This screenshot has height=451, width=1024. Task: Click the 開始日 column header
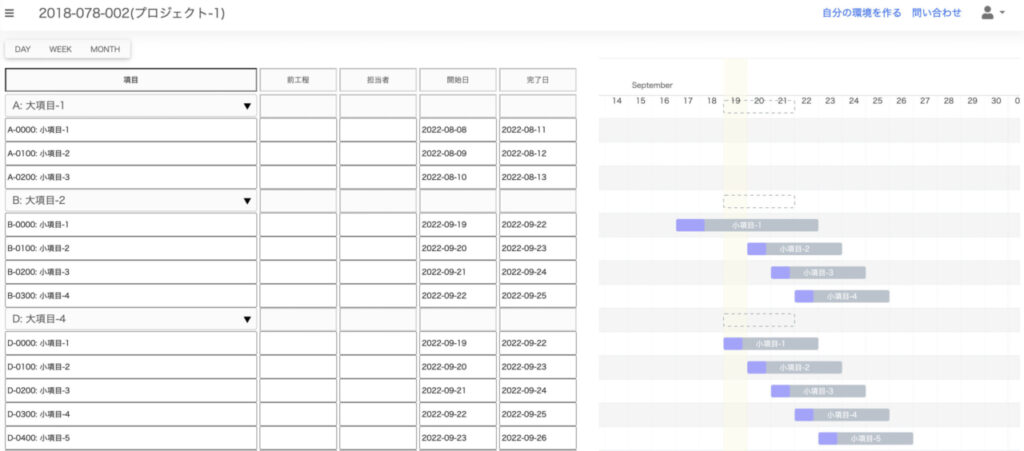click(x=458, y=80)
